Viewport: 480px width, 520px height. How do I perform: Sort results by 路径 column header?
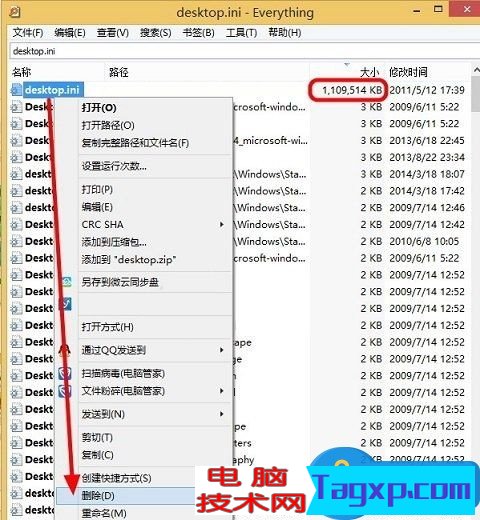point(118,72)
